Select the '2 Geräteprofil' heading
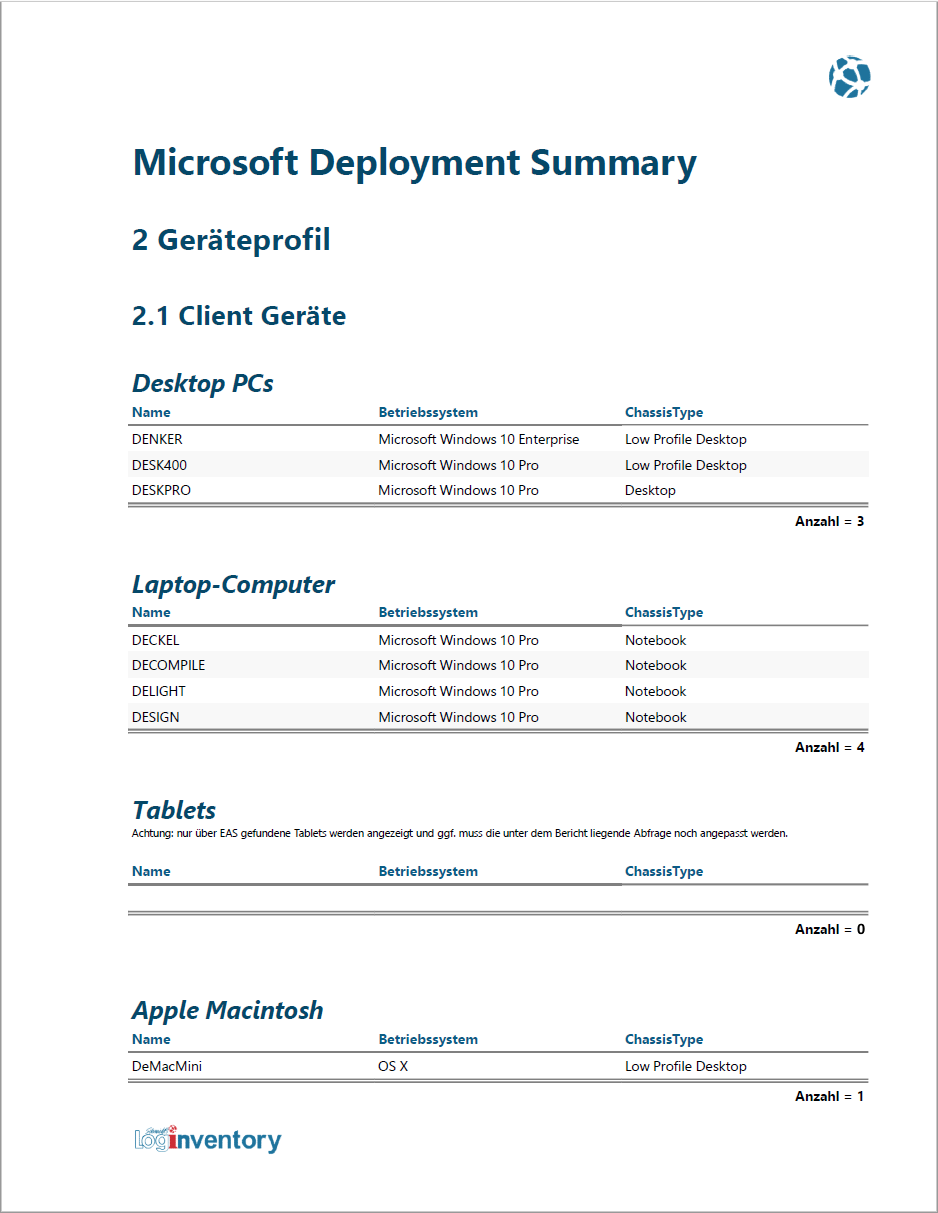 click(x=231, y=240)
